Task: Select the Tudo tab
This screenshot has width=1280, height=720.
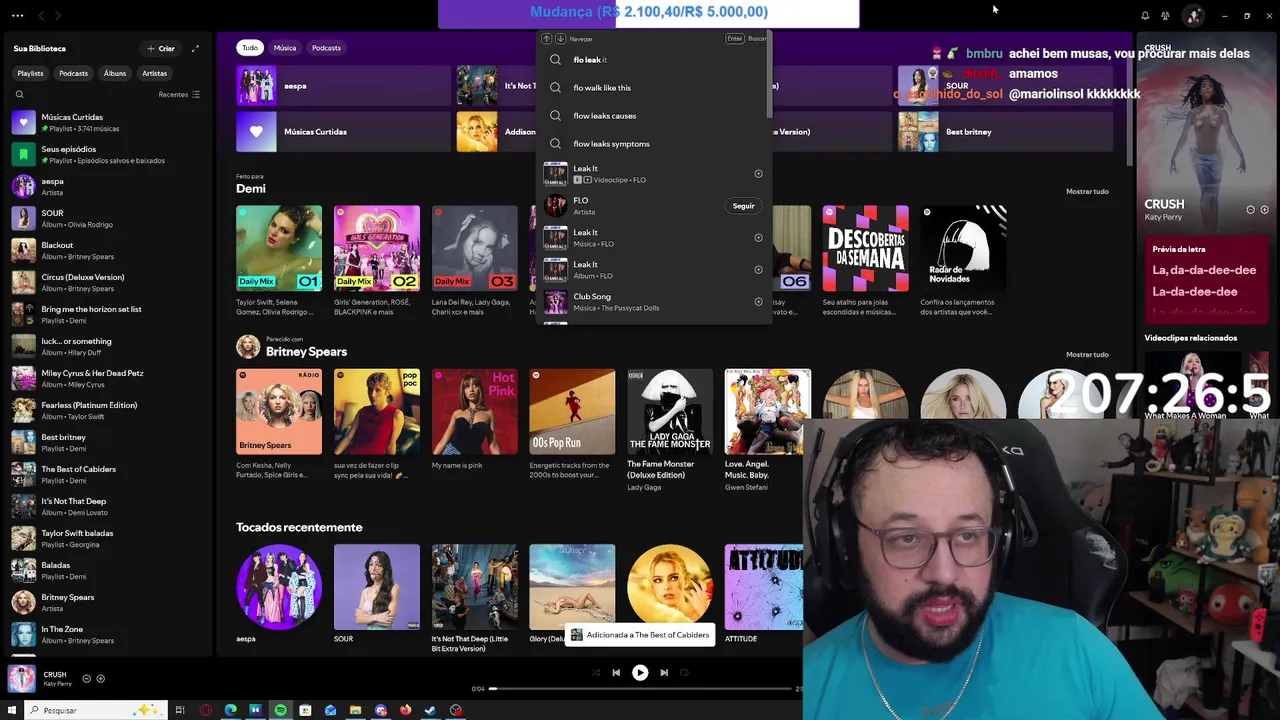Action: 249,48
